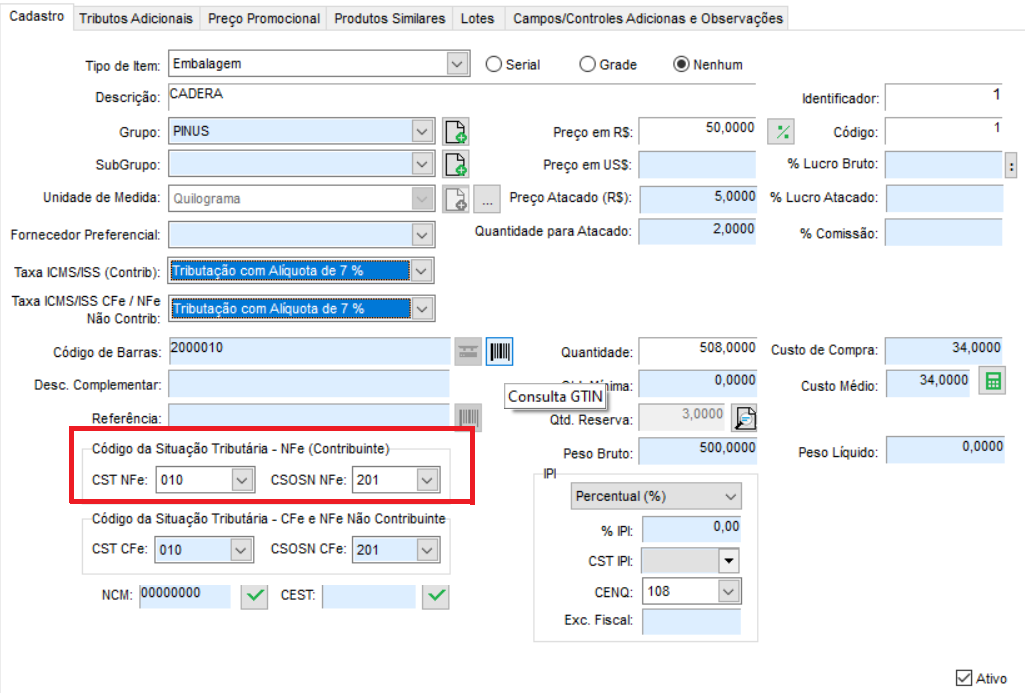Viewport: 1025px width, 693px height.
Task: Click the Preço em US$ field
Action: (x=697, y=165)
